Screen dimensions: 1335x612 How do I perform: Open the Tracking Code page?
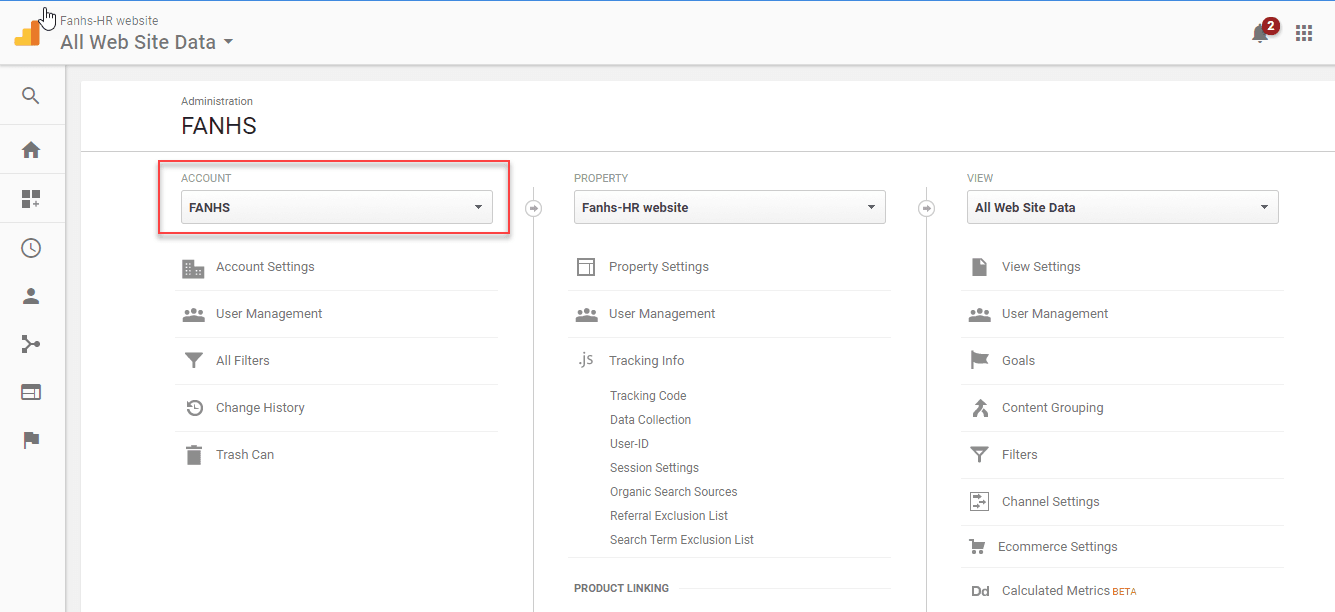(648, 396)
